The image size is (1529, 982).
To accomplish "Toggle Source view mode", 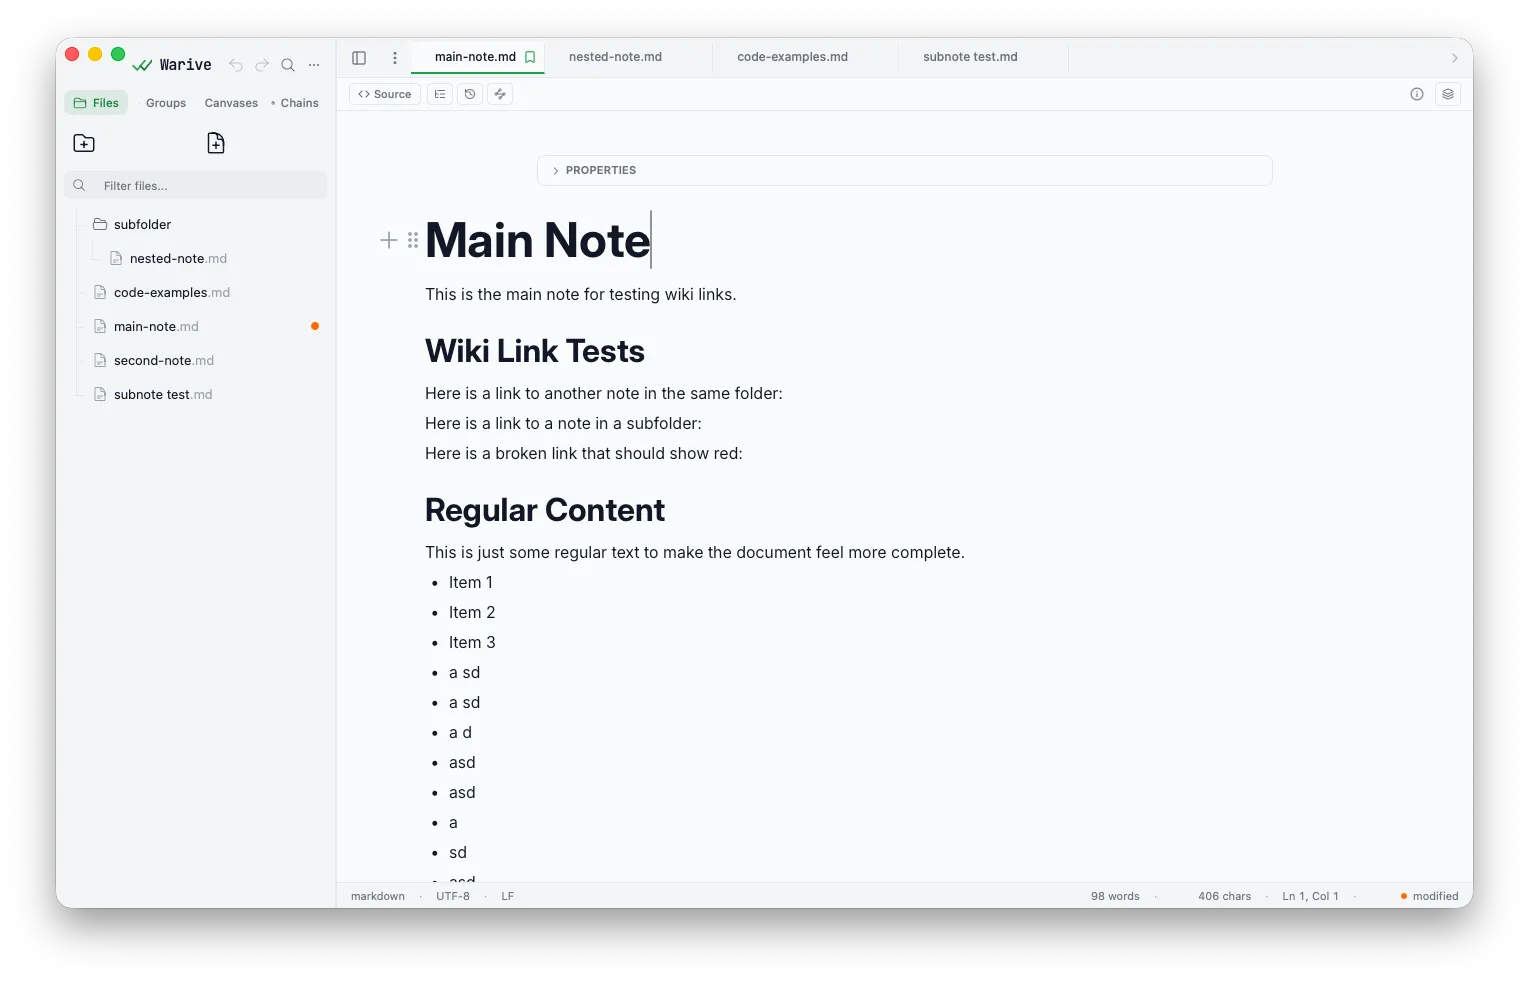I will (x=385, y=94).
